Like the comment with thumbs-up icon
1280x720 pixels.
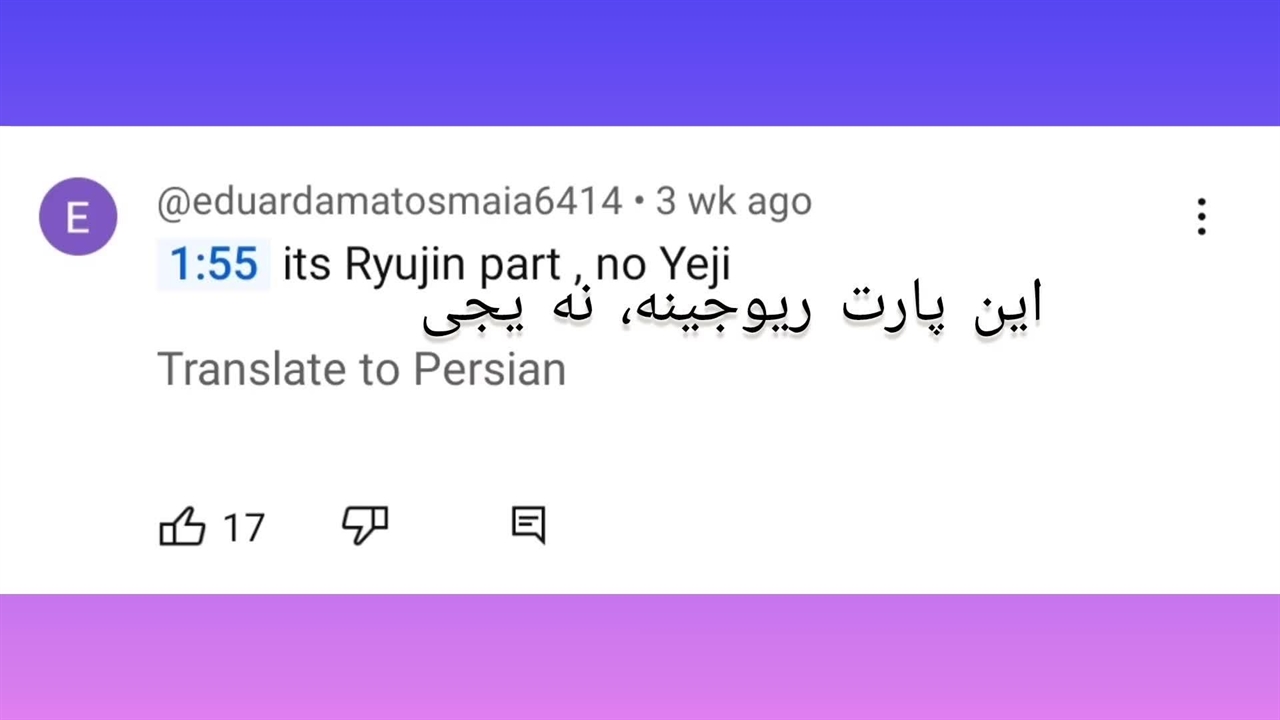click(183, 526)
